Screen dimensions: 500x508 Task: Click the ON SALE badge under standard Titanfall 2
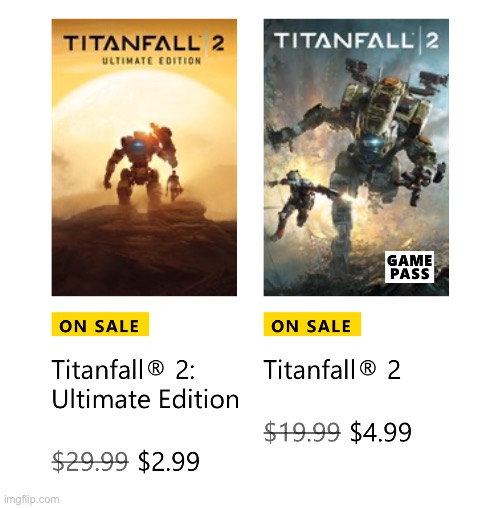pos(312,324)
